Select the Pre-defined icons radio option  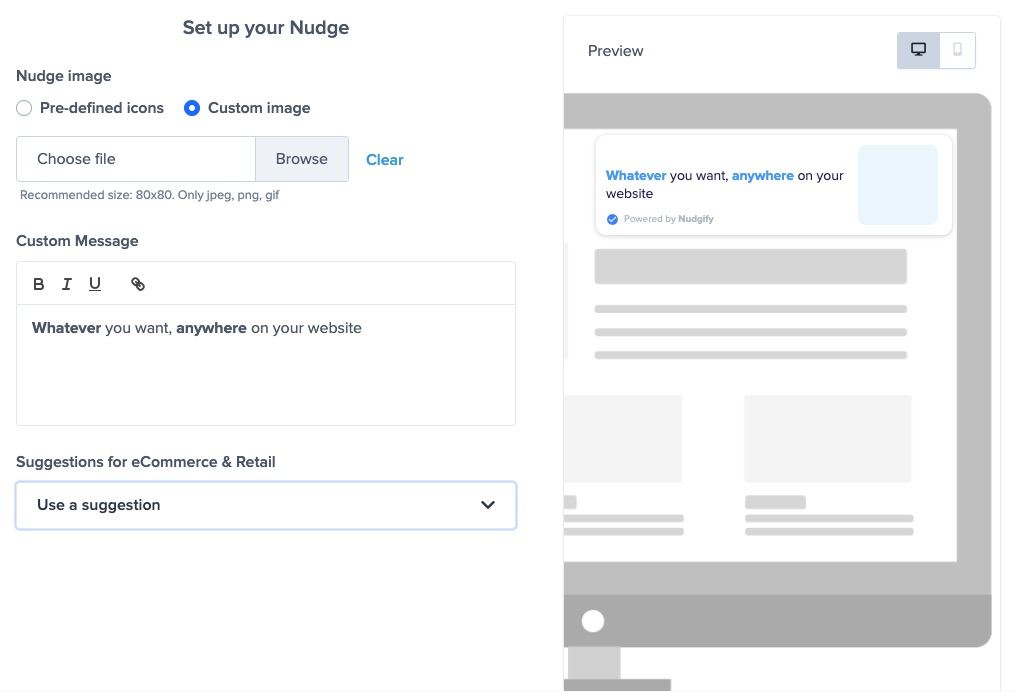[x=24, y=108]
